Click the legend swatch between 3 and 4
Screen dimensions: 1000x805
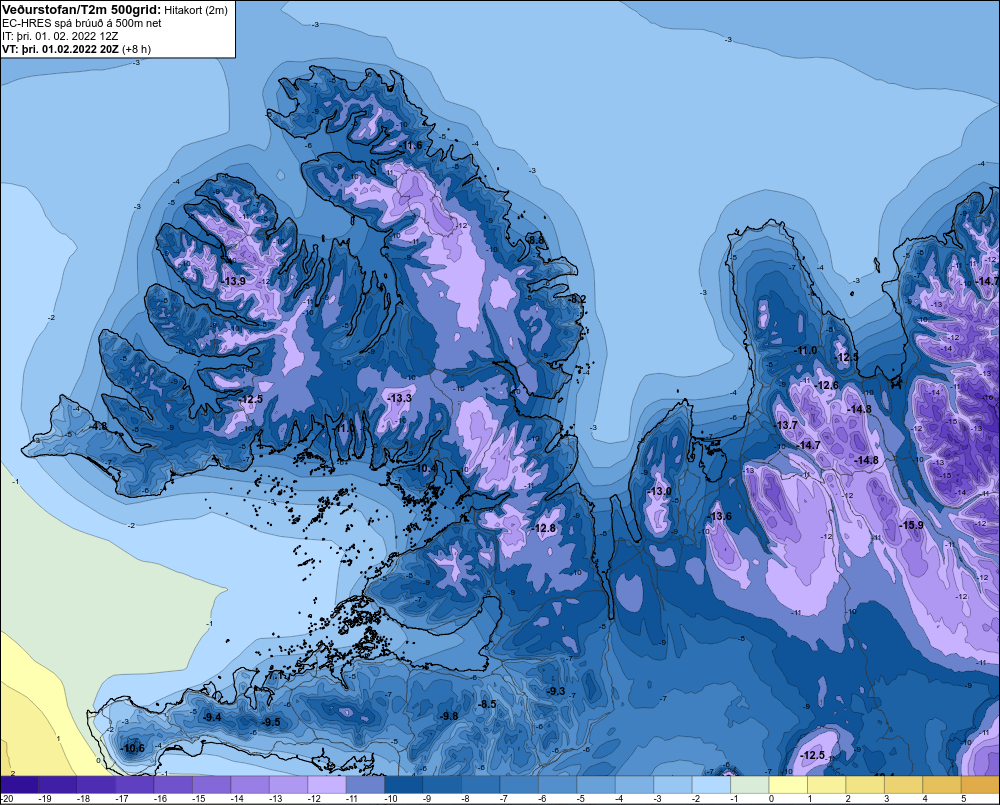pyautogui.click(x=904, y=785)
